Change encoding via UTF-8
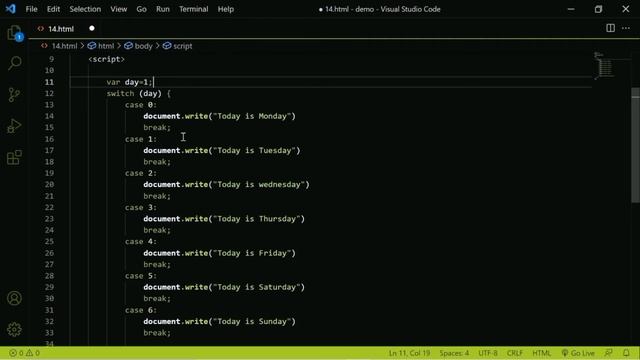The width and height of the screenshot is (640, 360). 488,353
